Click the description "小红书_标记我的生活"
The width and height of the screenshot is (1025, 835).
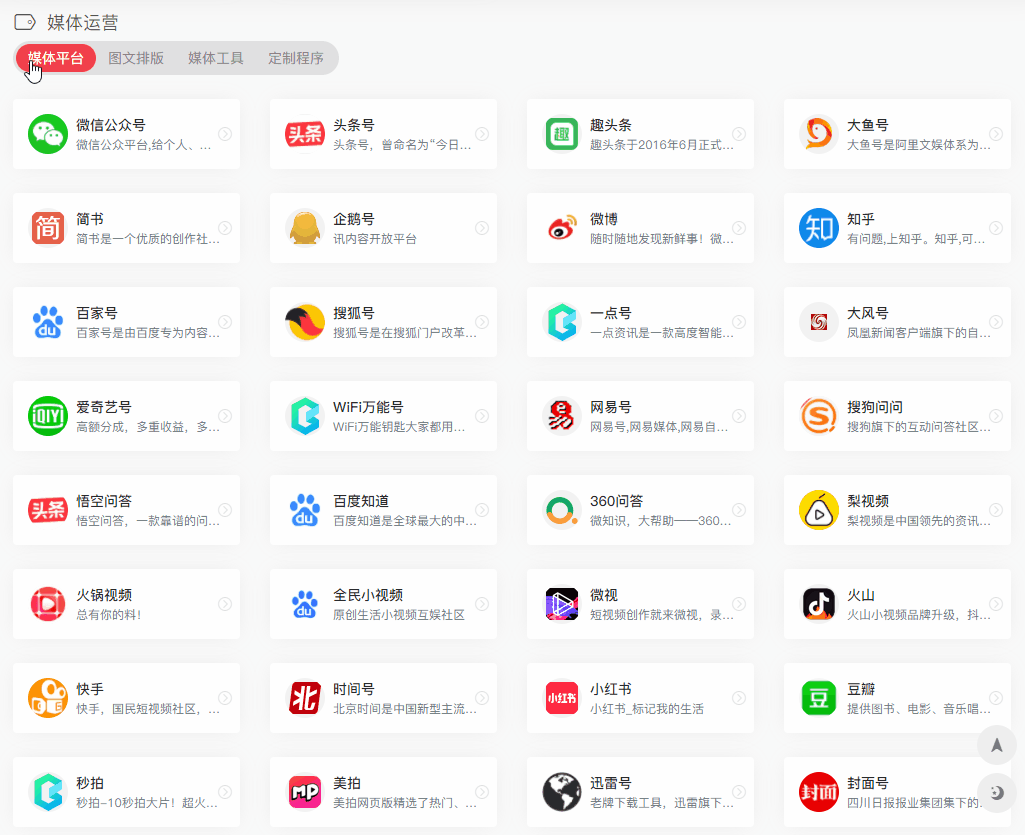tap(647, 709)
